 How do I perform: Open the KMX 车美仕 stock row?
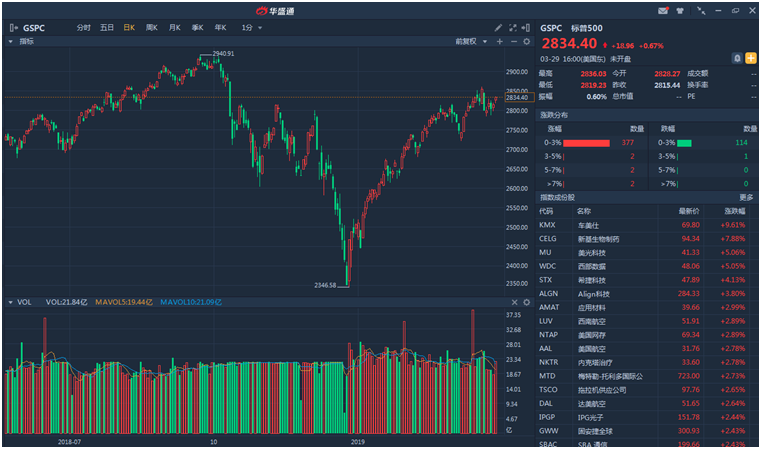coord(645,225)
